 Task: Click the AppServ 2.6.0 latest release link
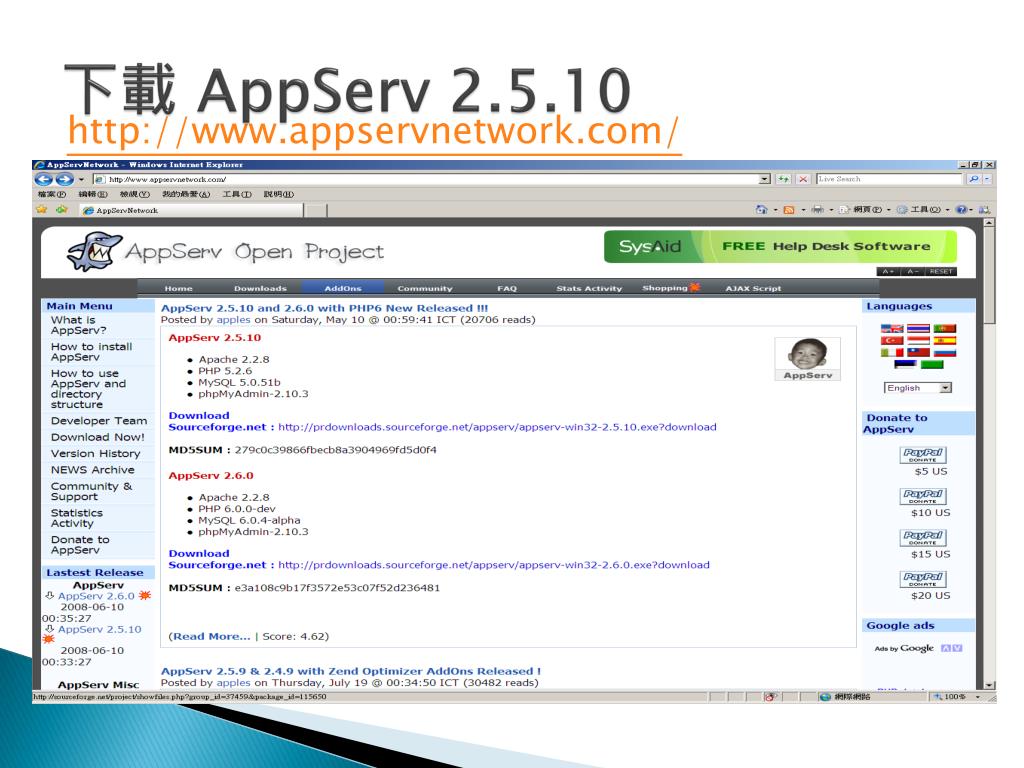pos(96,596)
